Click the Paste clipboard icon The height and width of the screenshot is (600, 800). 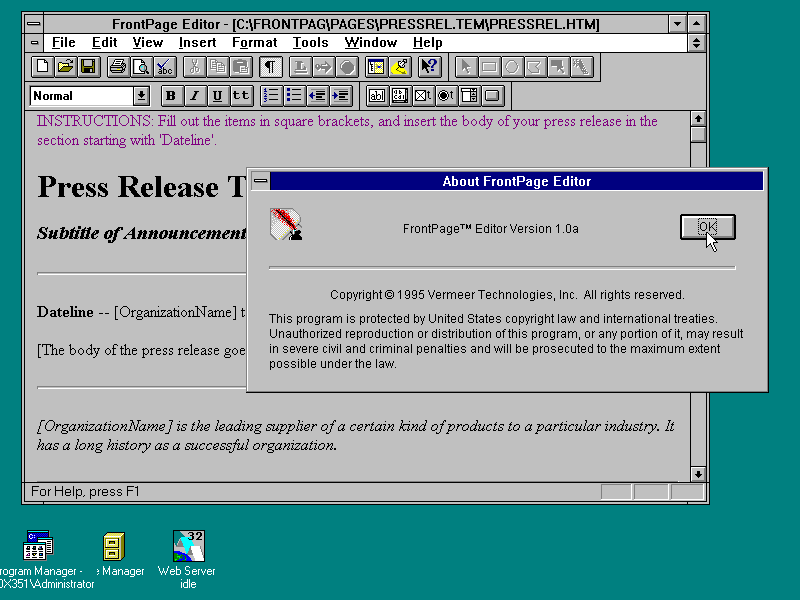(x=240, y=67)
